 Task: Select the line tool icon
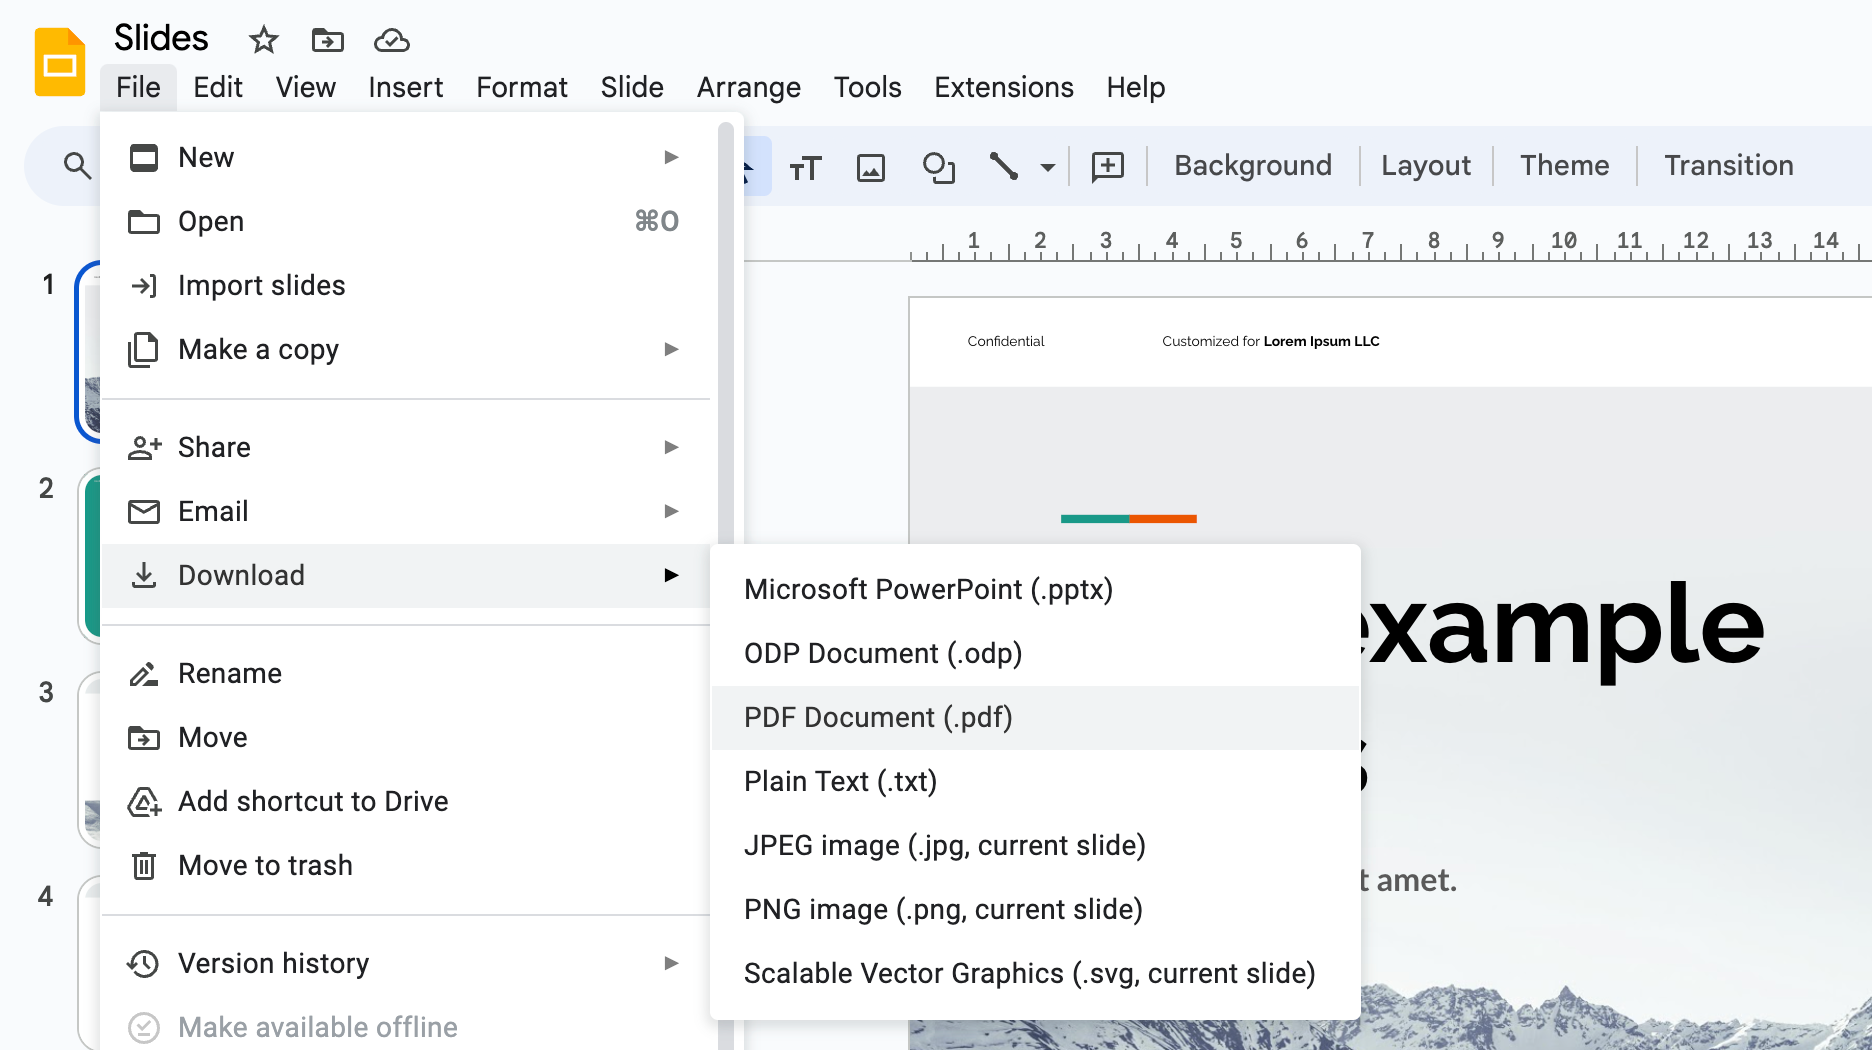coord(1003,166)
